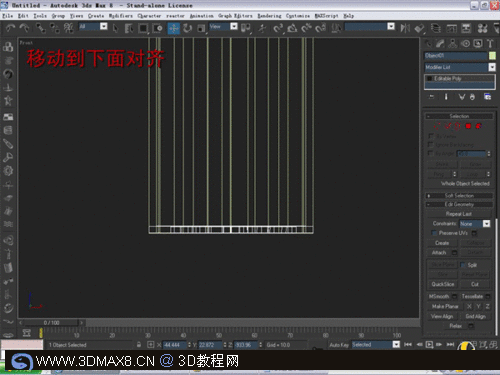
Task: Toggle the Selection Lock padlock icon
Action: 139,345
